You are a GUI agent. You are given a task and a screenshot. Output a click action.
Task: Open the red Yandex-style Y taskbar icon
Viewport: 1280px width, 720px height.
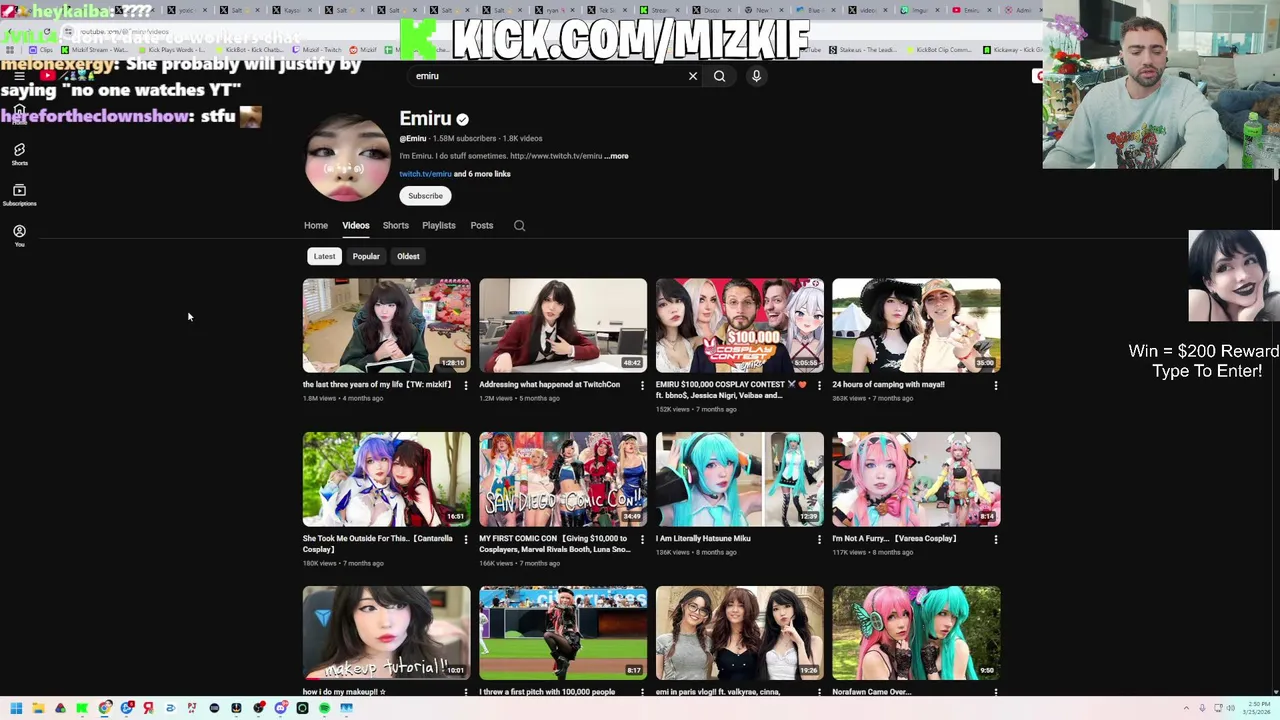click(148, 708)
